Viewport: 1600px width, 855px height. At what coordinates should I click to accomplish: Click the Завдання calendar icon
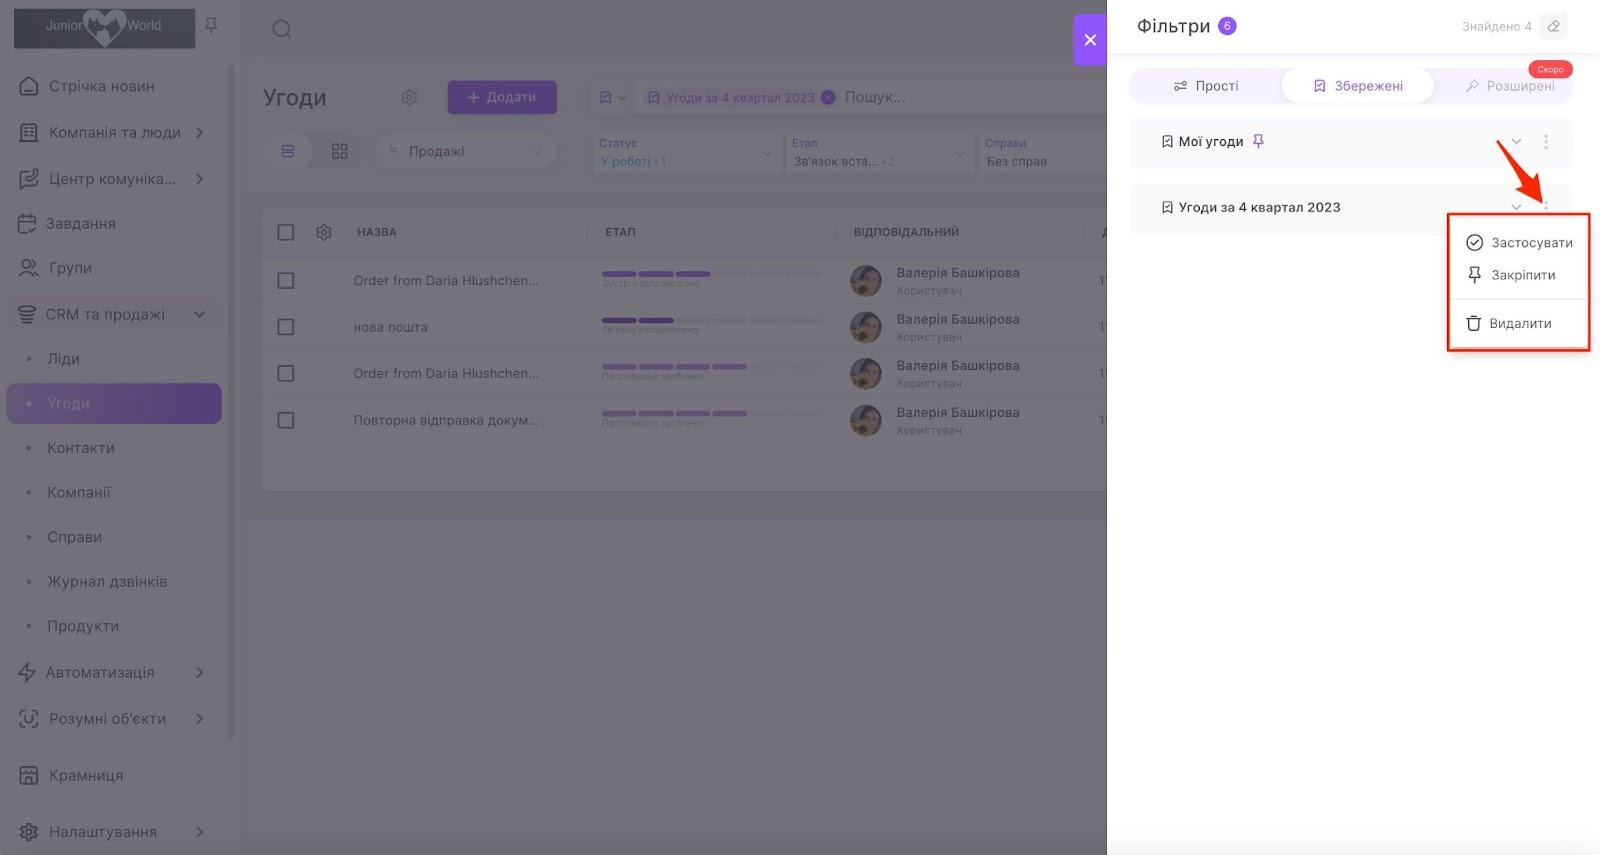point(27,223)
